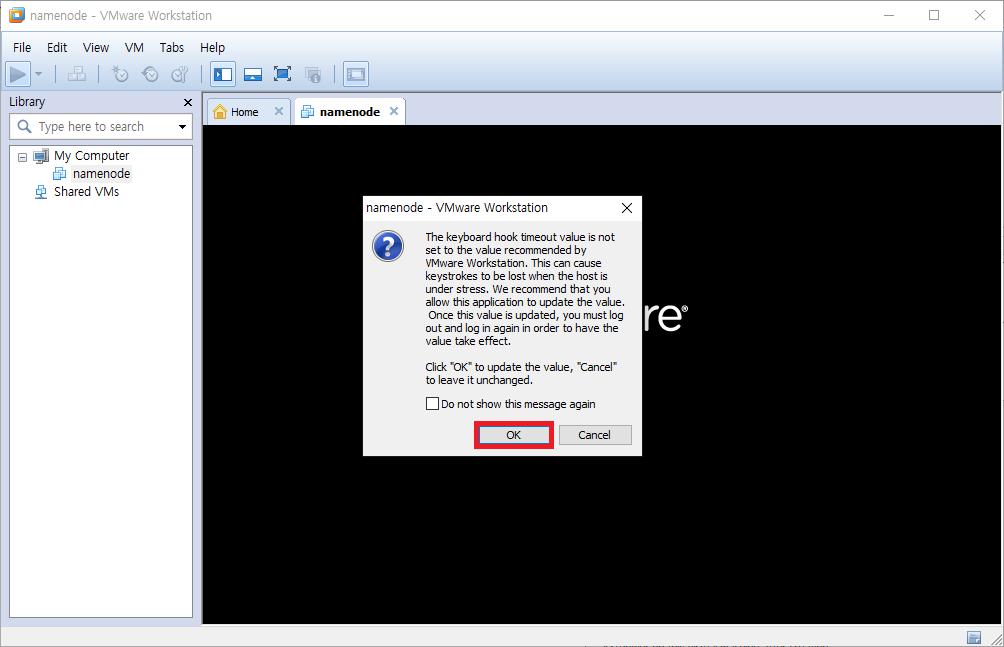Select My Computer in the library tree
The width and height of the screenshot is (1004, 647).
pyautogui.click(x=92, y=156)
